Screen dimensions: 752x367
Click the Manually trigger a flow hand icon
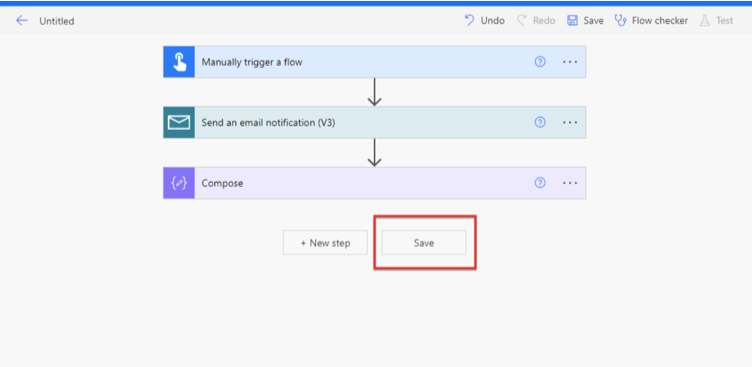pos(179,62)
